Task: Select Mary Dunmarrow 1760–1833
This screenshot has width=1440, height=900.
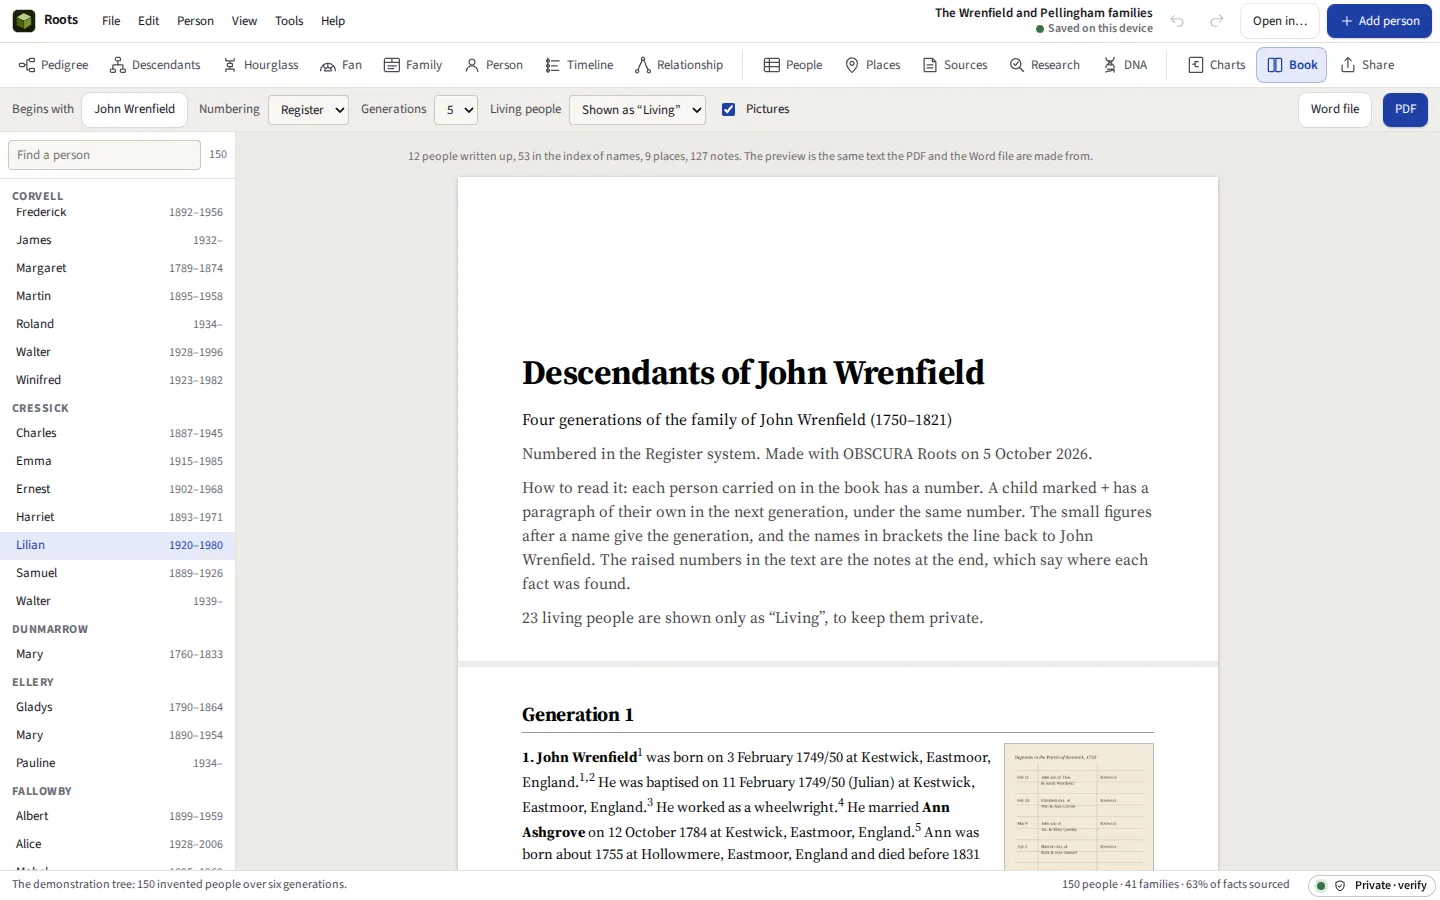Action: [x=118, y=654]
